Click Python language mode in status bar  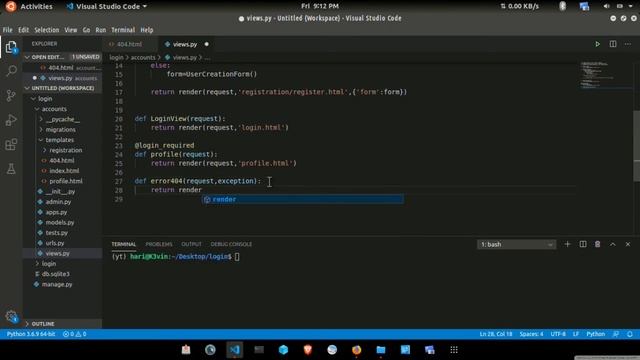point(596,334)
